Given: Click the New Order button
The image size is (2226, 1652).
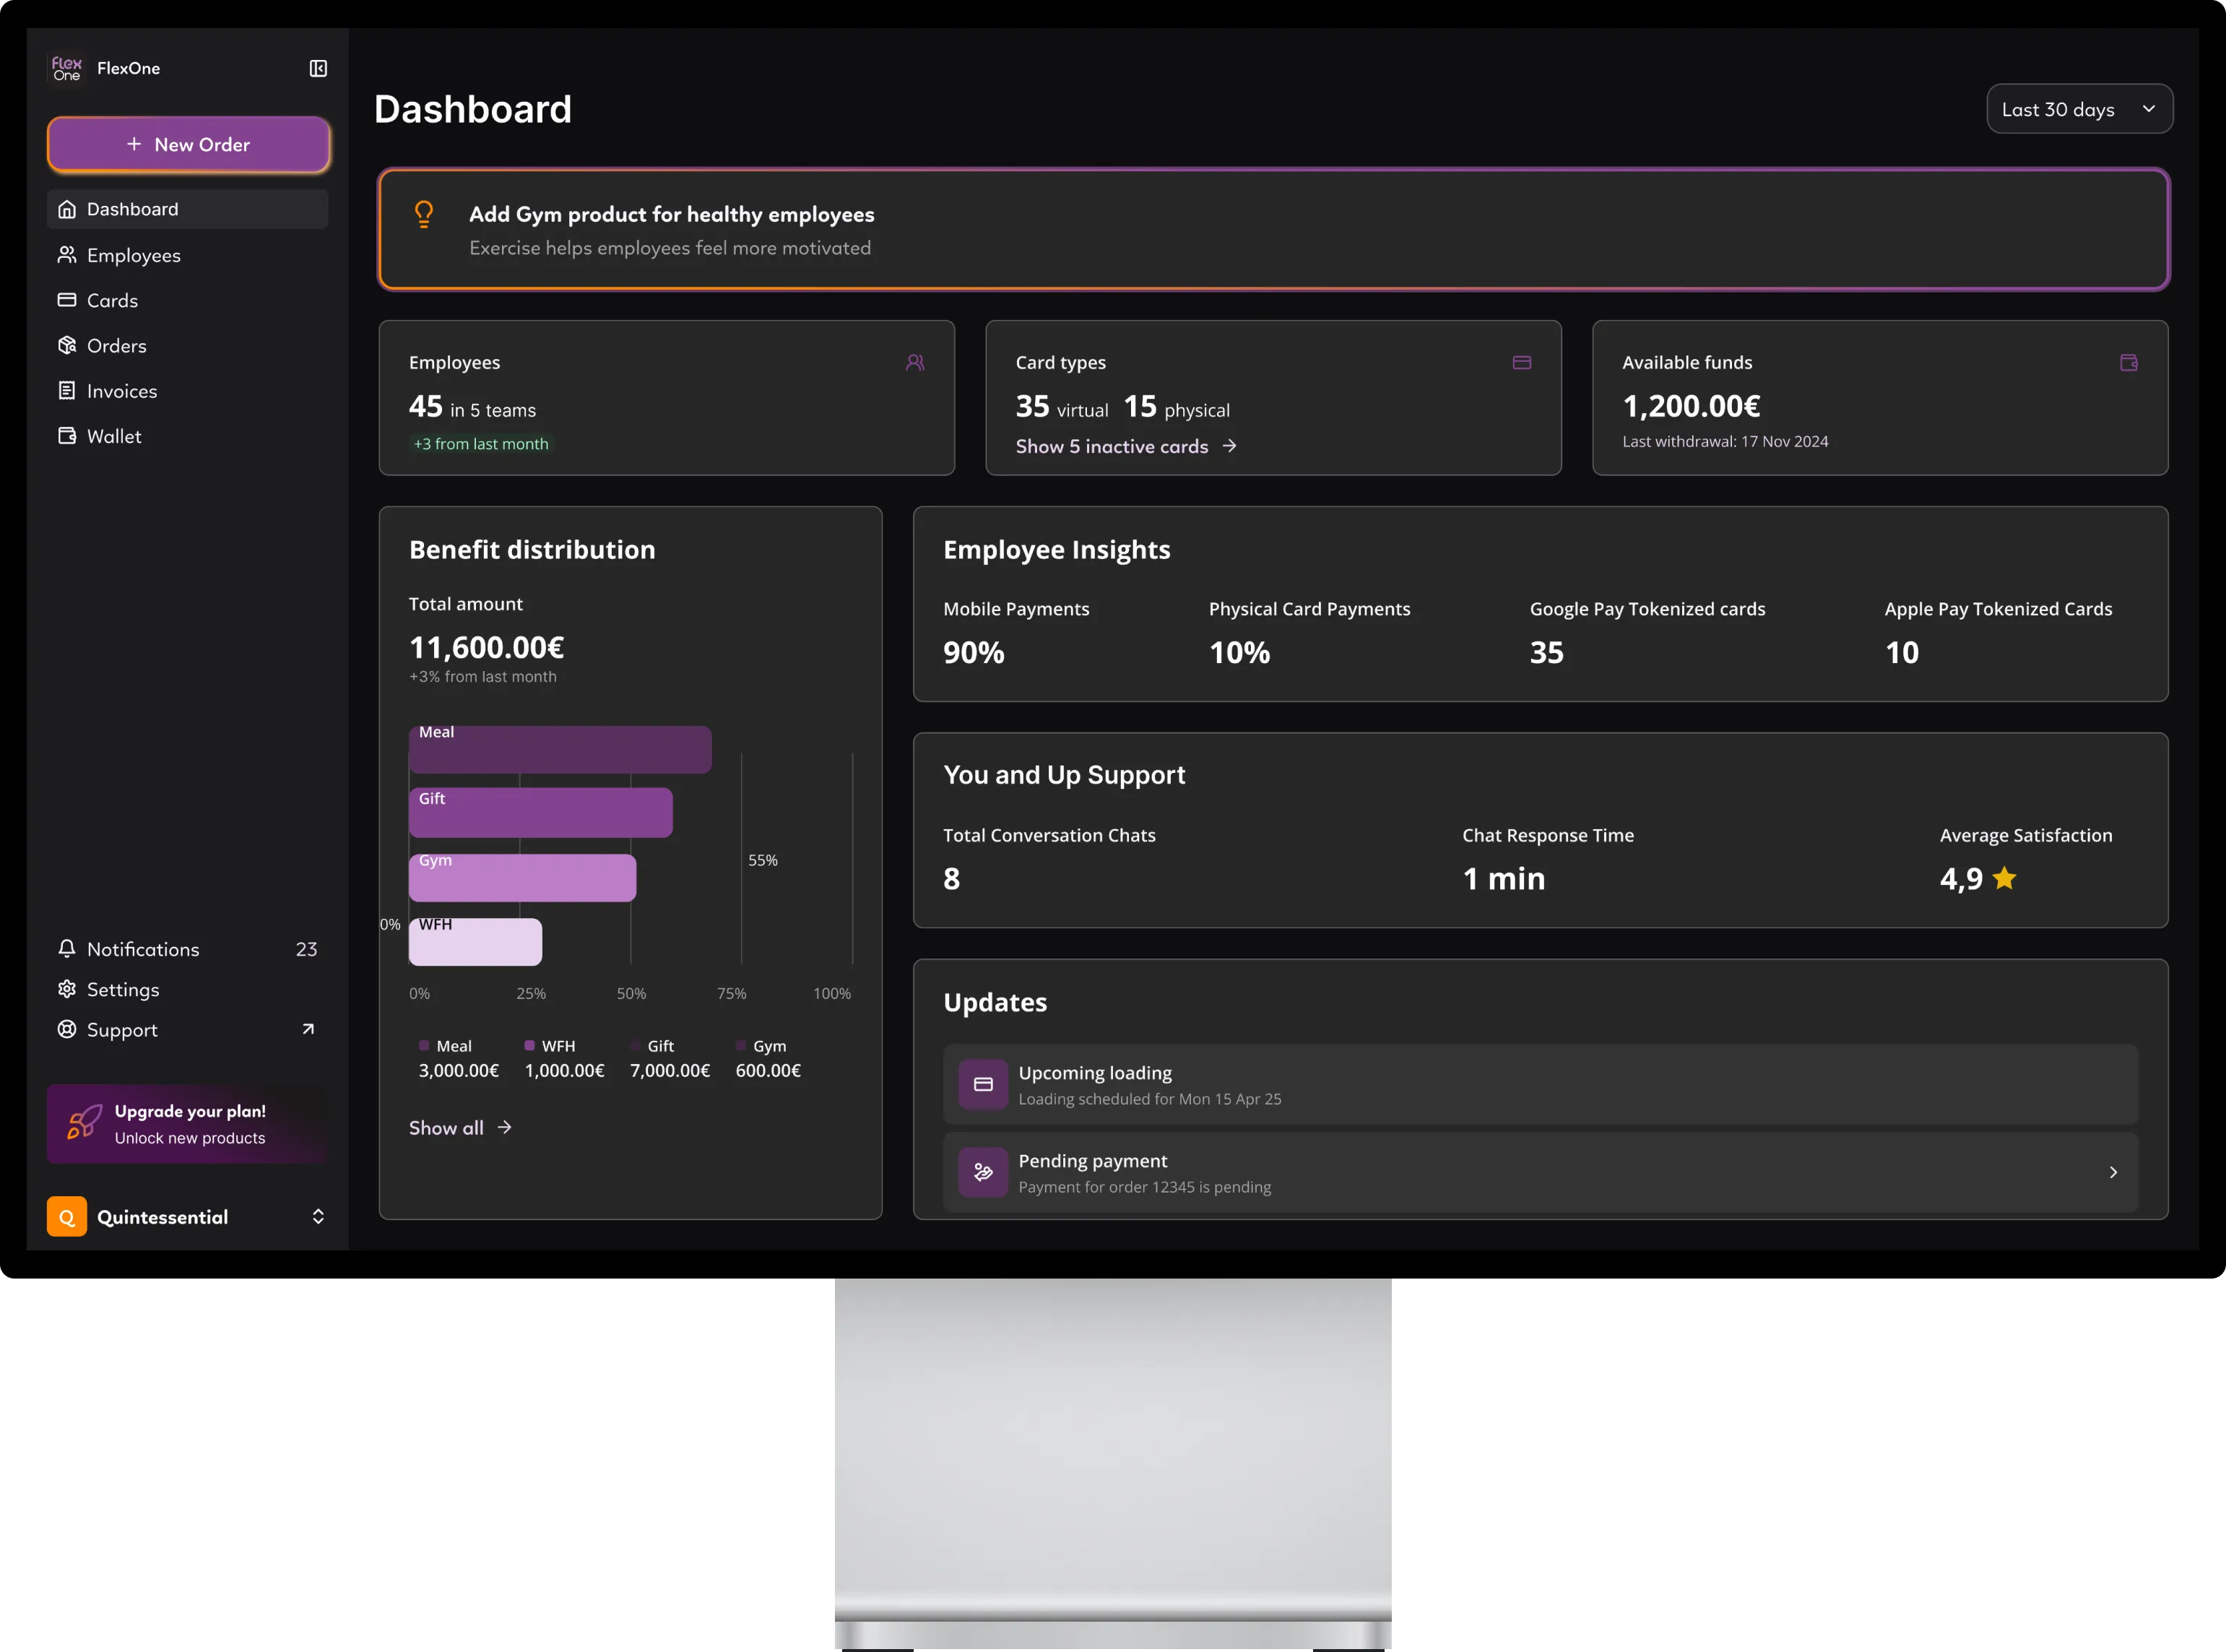Looking at the screenshot, I should 188,144.
